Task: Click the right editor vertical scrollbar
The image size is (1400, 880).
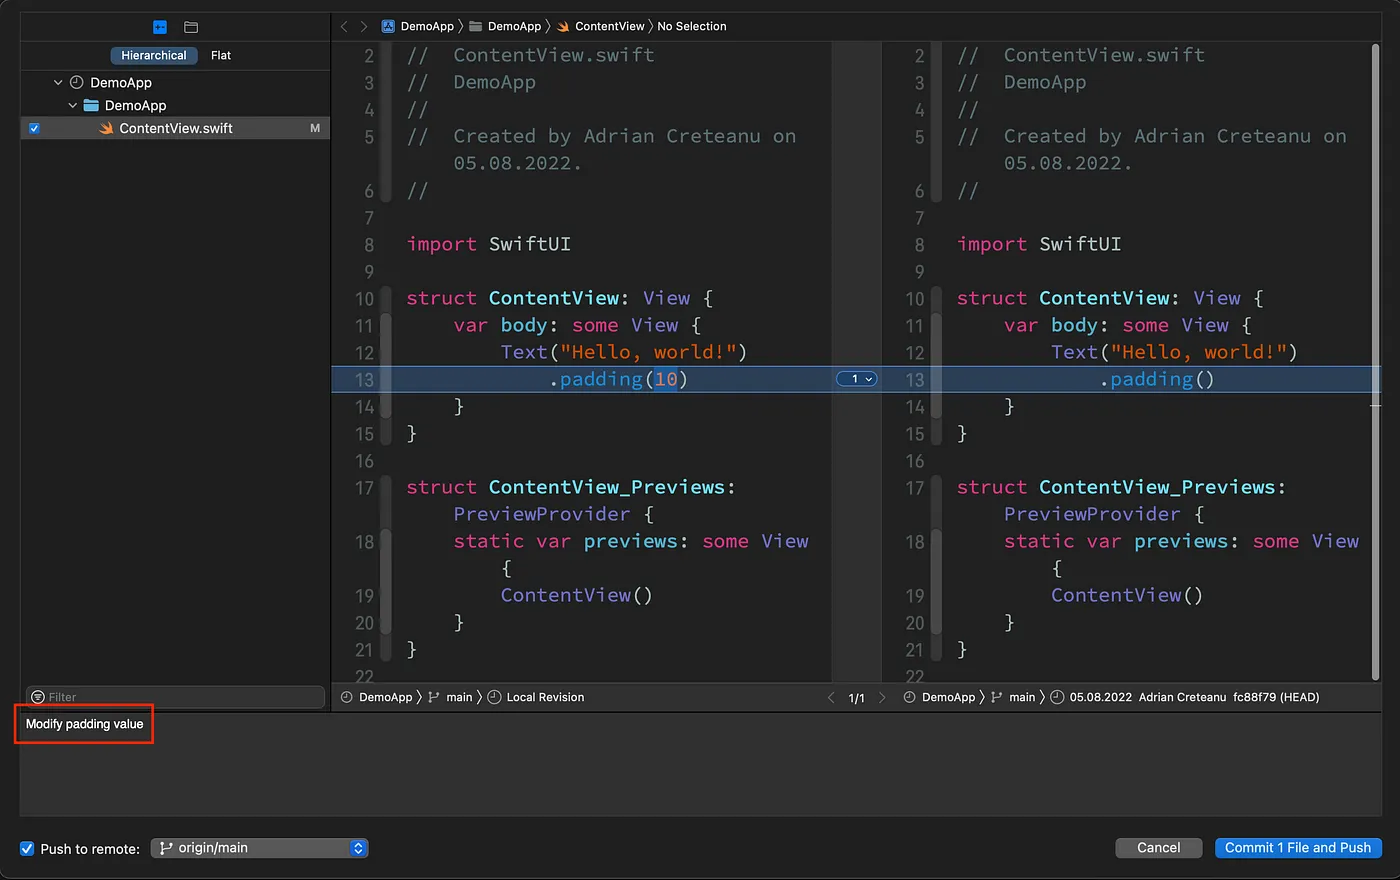Action: coord(1376,362)
